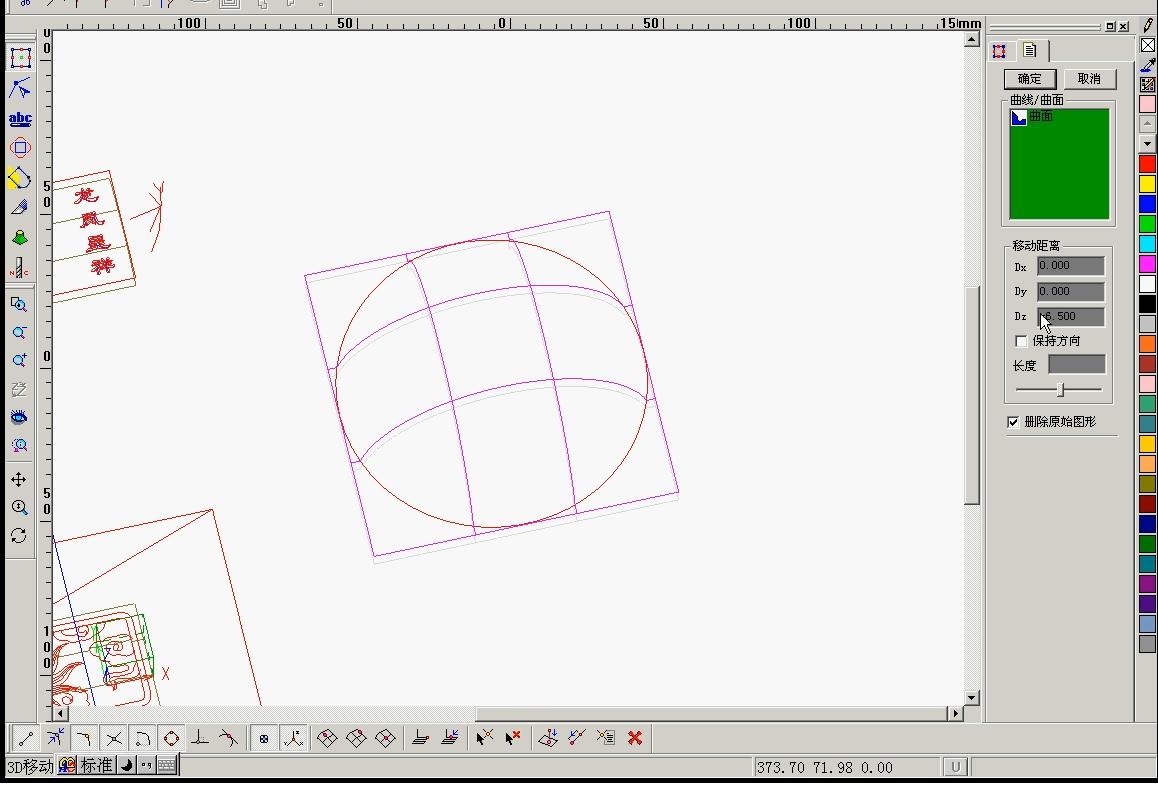Select the eye view display icon
The width and height of the screenshot is (1158, 786).
[19, 417]
